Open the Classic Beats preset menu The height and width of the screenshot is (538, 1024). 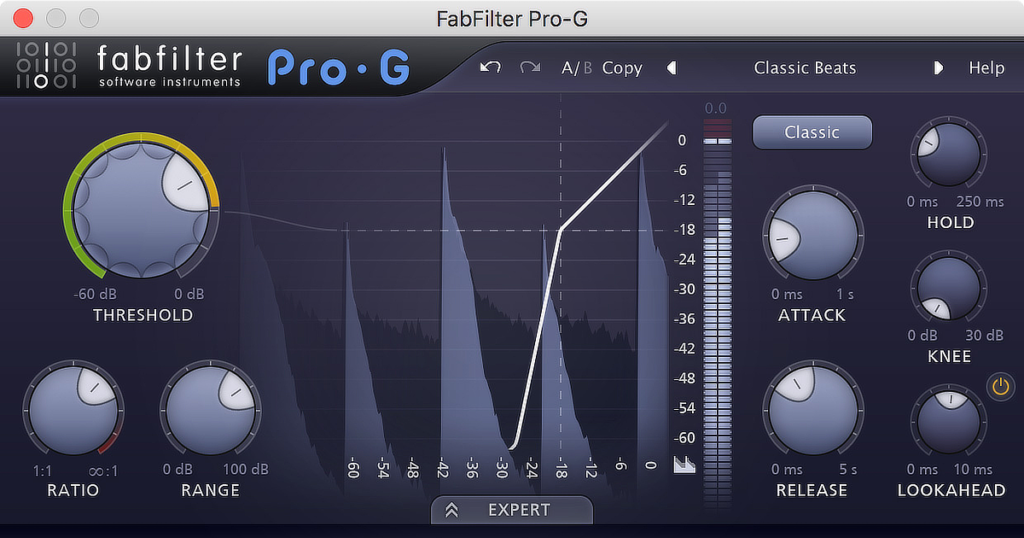click(x=805, y=68)
